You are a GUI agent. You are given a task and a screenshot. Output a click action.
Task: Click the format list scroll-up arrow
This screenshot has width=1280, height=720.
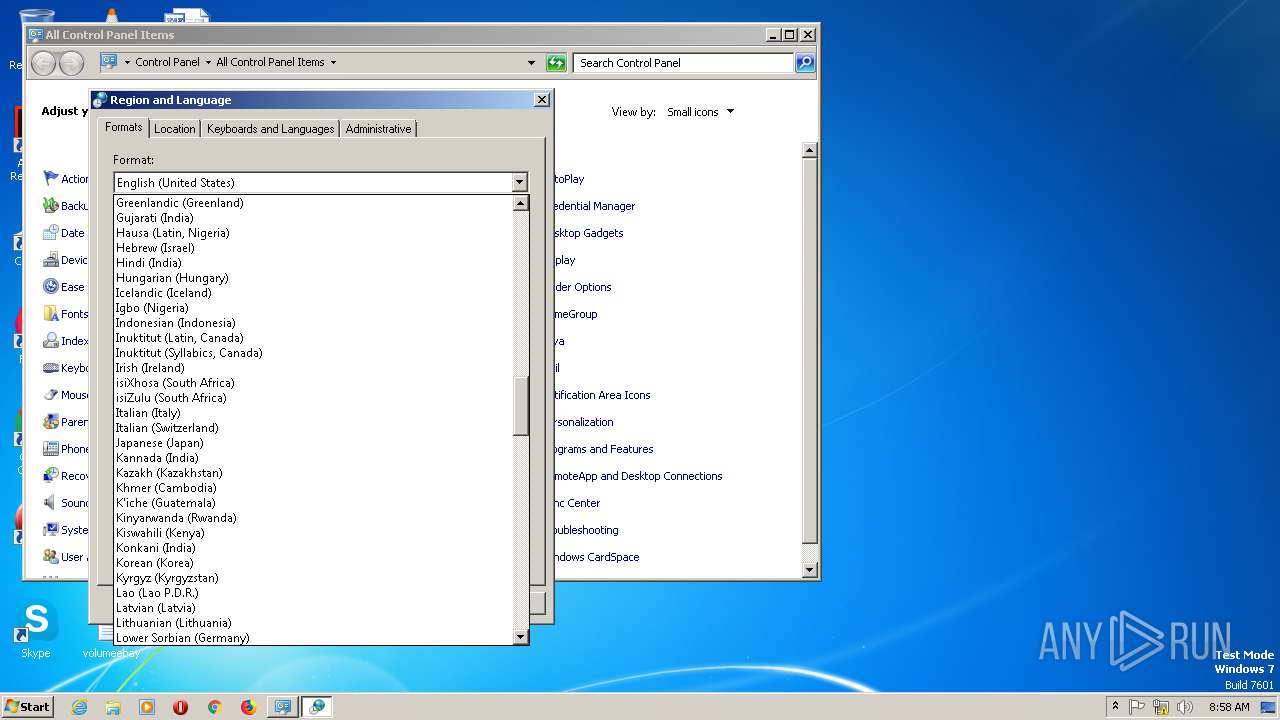520,203
